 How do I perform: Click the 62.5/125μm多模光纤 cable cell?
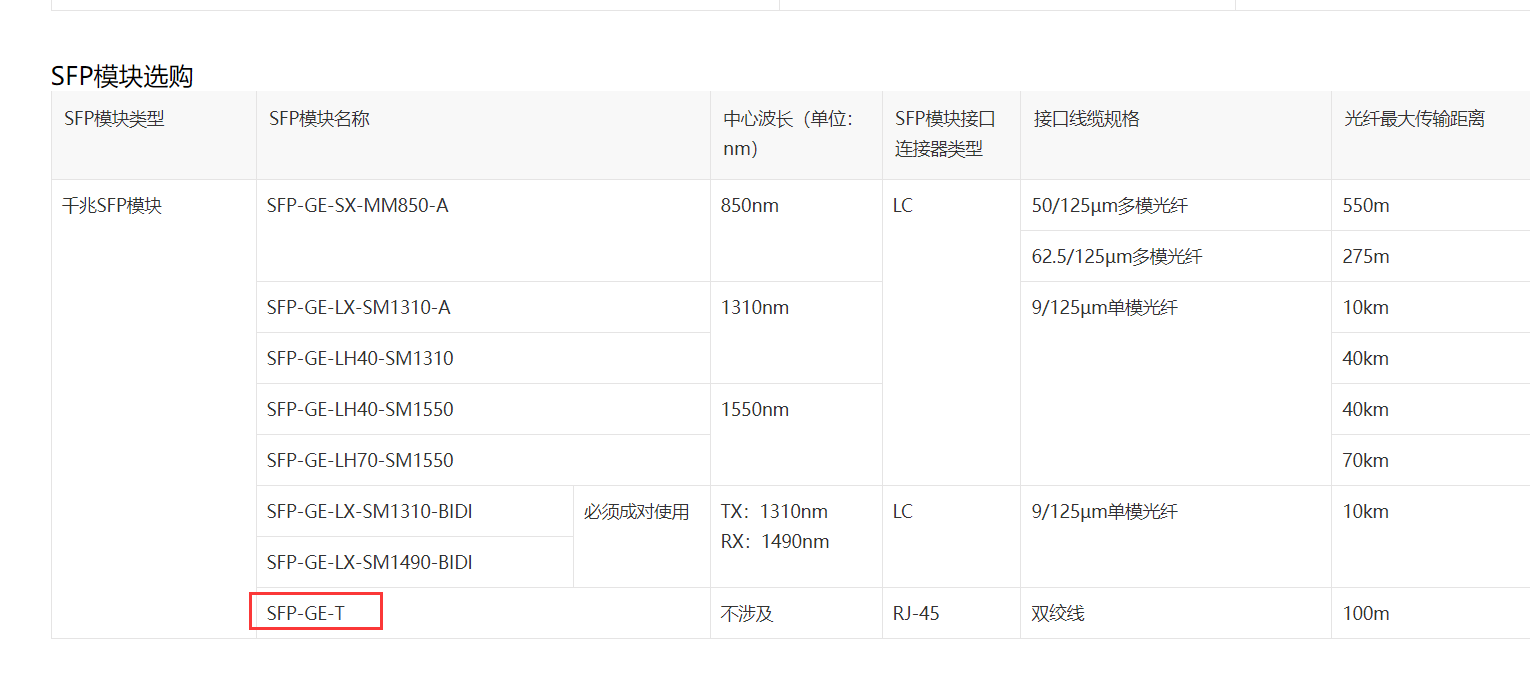coord(1117,257)
